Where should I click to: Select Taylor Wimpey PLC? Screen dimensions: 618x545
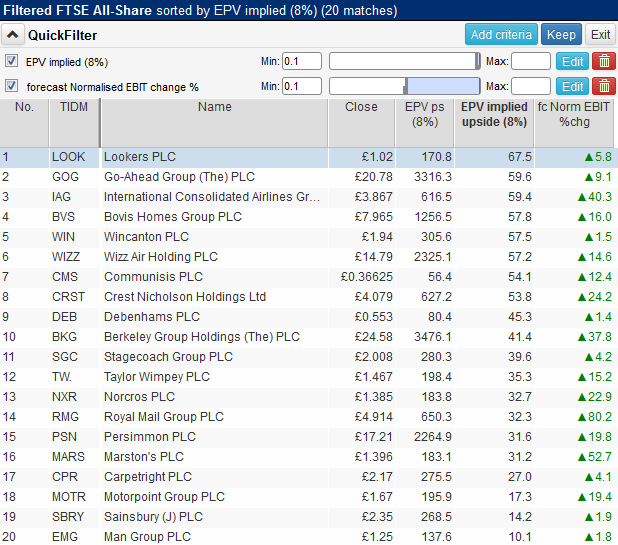click(307, 377)
